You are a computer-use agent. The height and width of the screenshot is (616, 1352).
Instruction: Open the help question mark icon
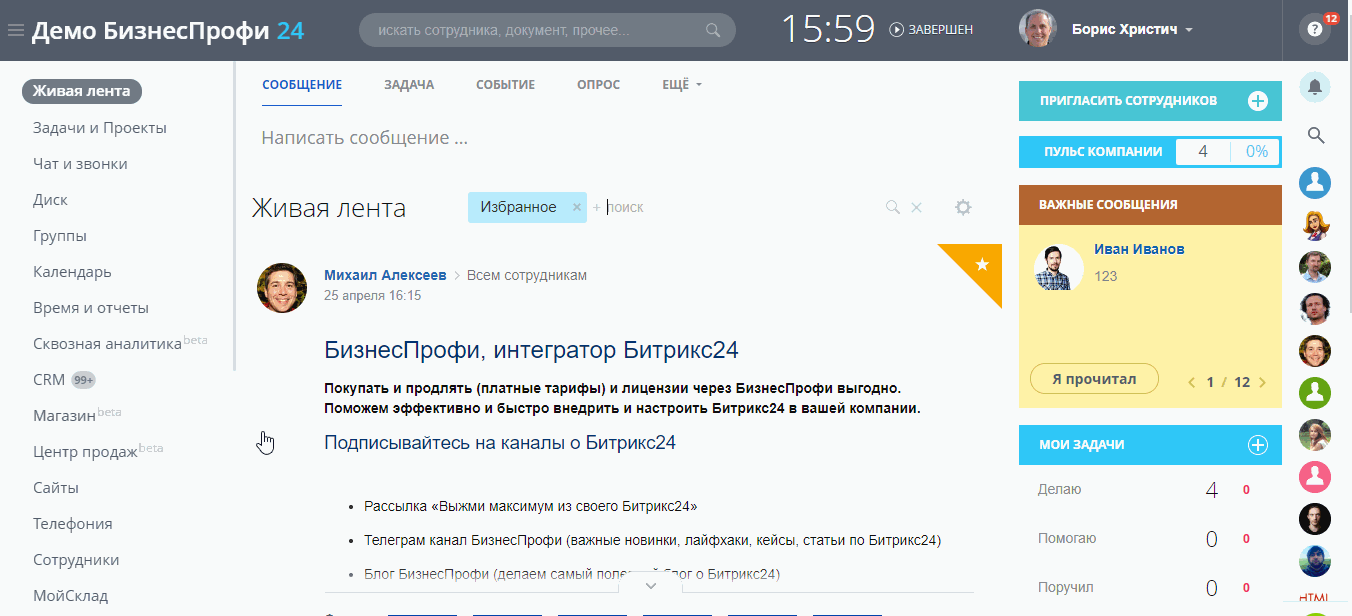[x=1315, y=29]
